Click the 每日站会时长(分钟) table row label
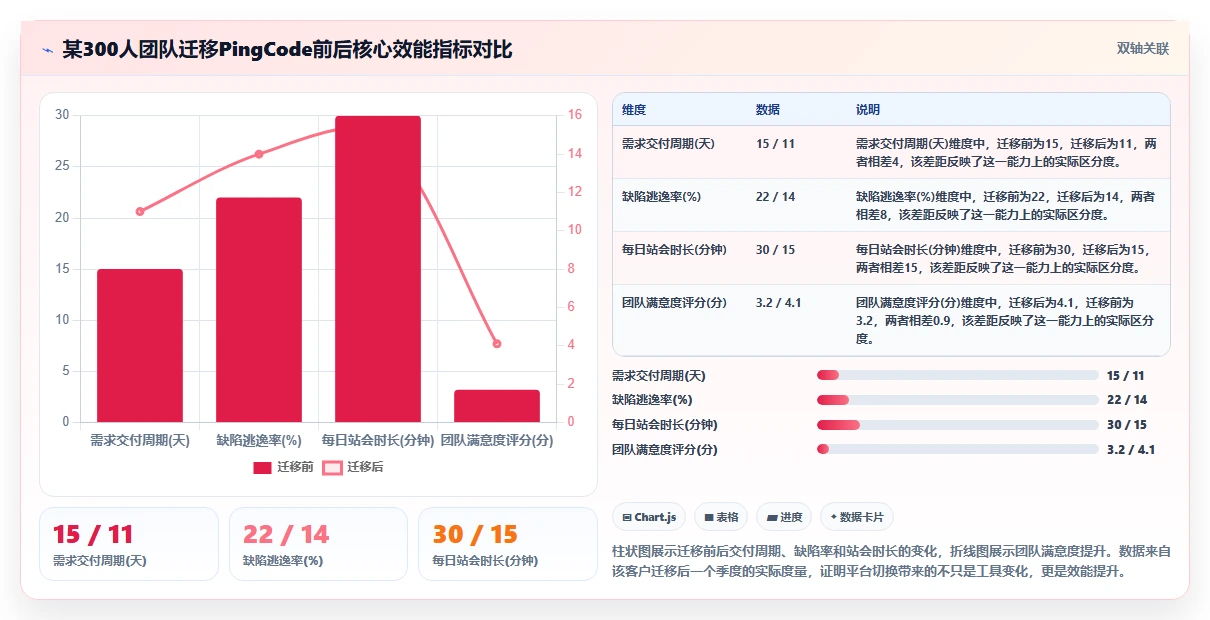The image size is (1210, 620). [674, 249]
